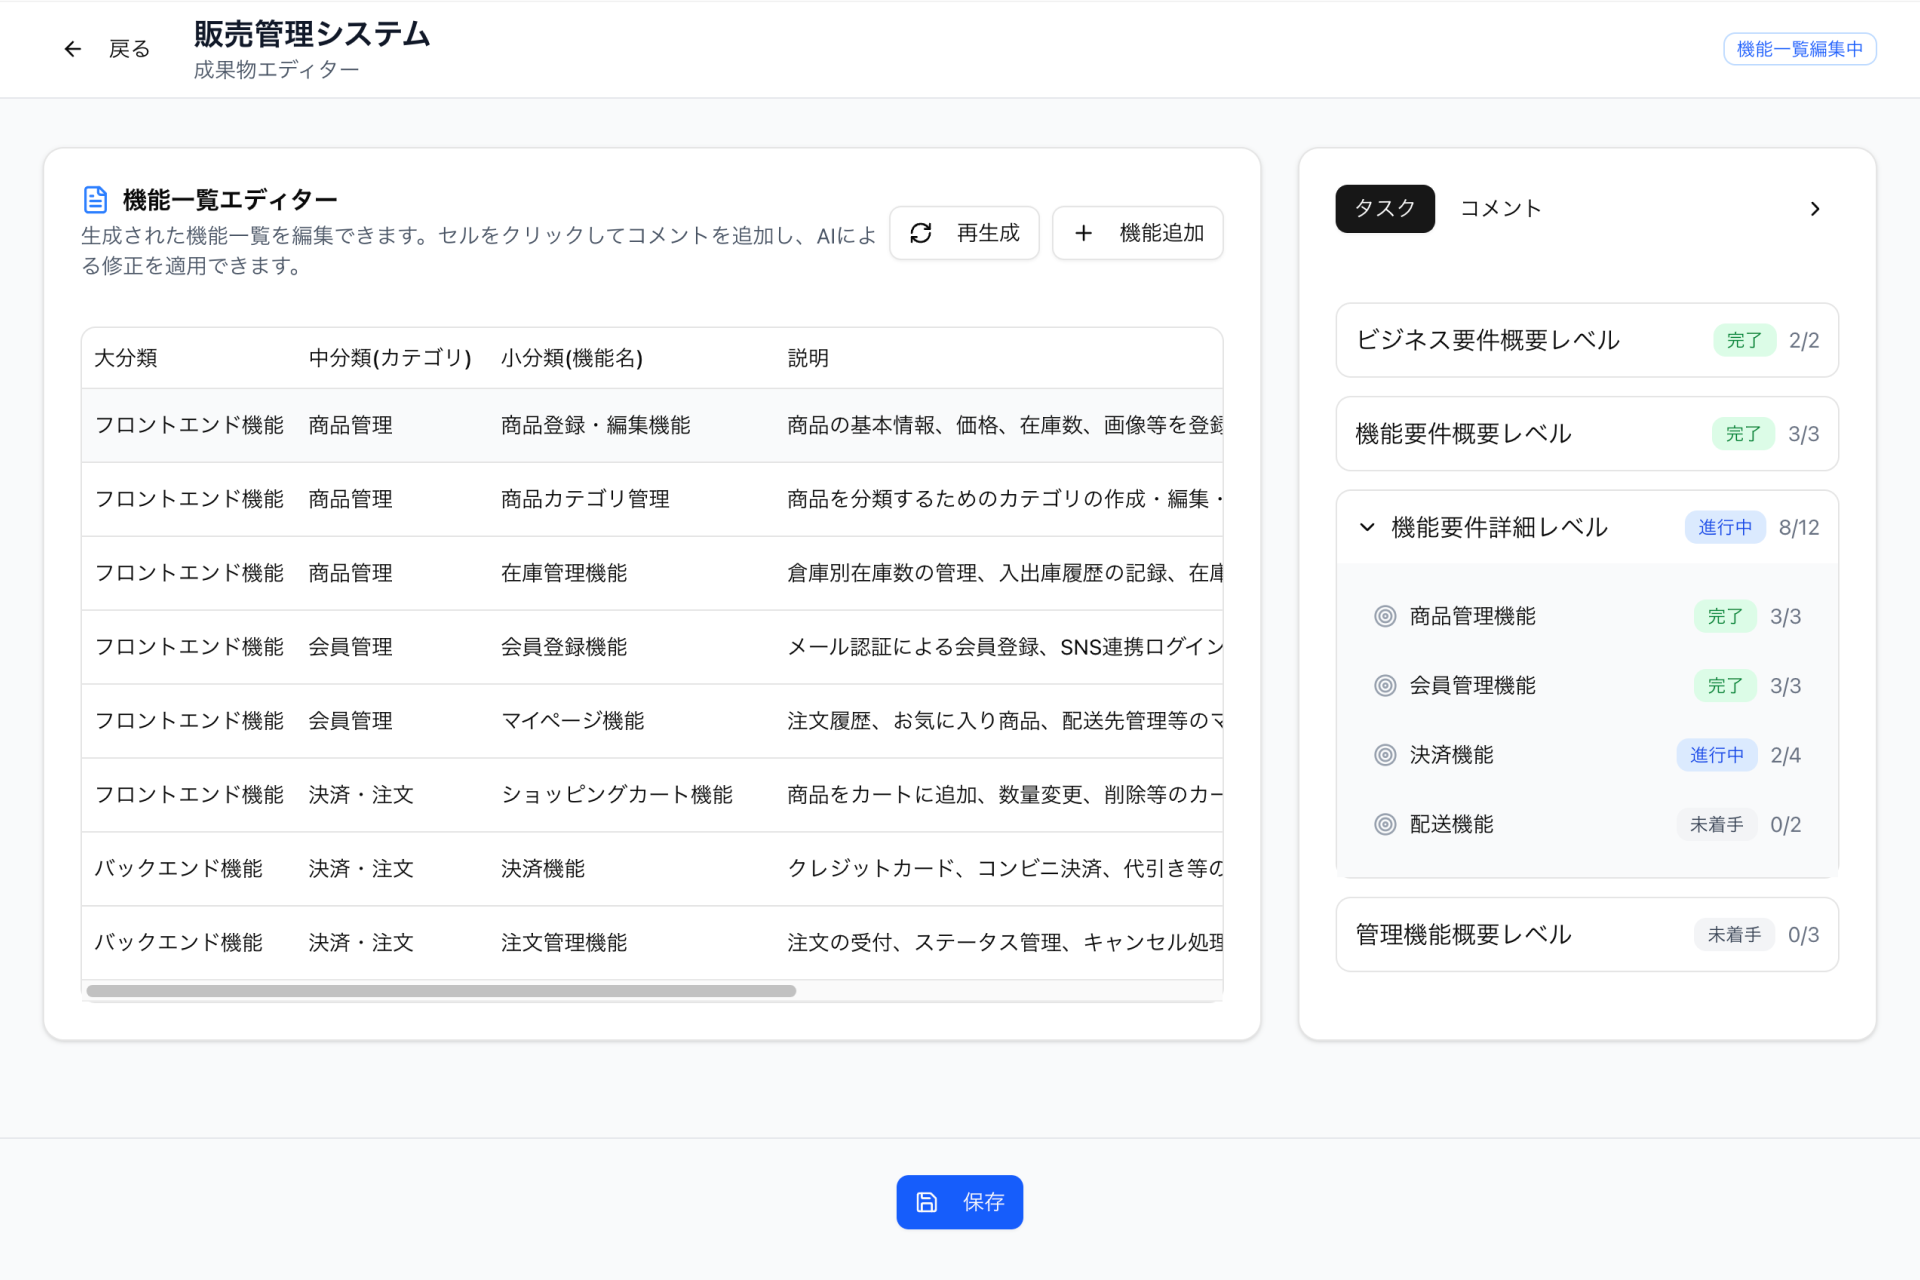The width and height of the screenshot is (1920, 1280).
Task: Select the target icon beside 配送機能
Action: click(1384, 824)
